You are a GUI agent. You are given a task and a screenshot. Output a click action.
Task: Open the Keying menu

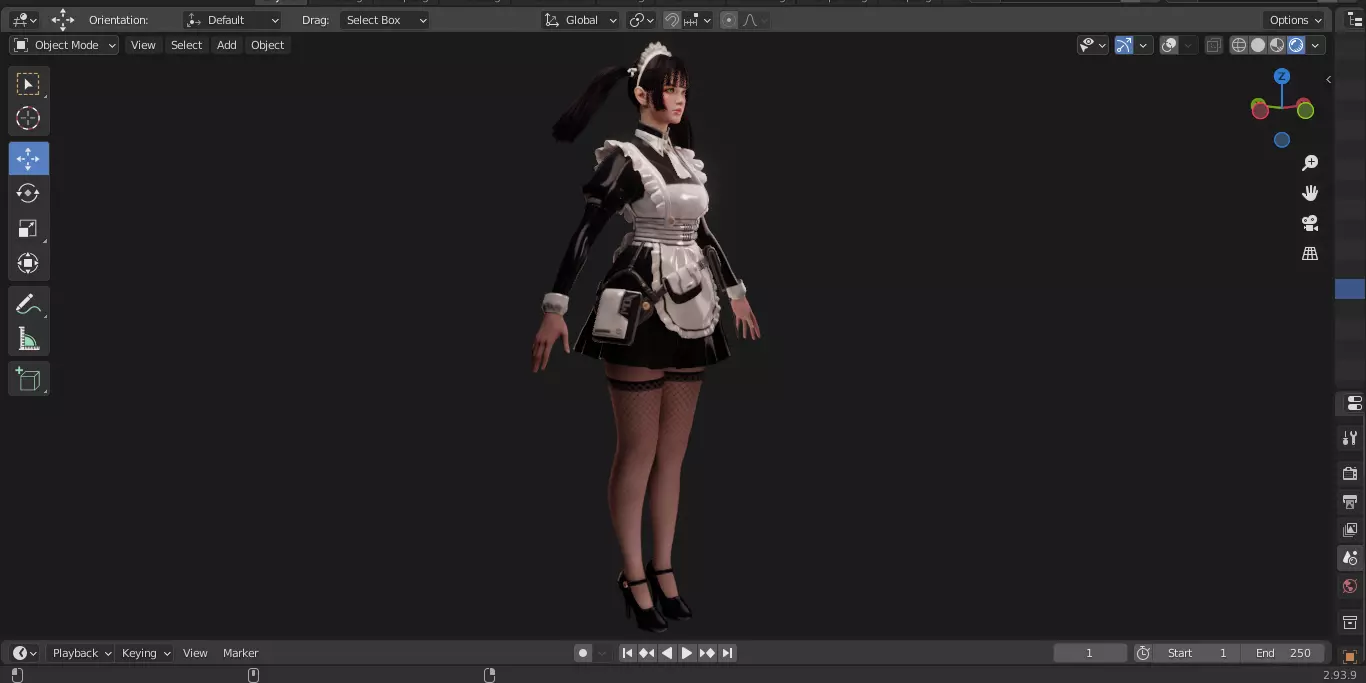146,653
